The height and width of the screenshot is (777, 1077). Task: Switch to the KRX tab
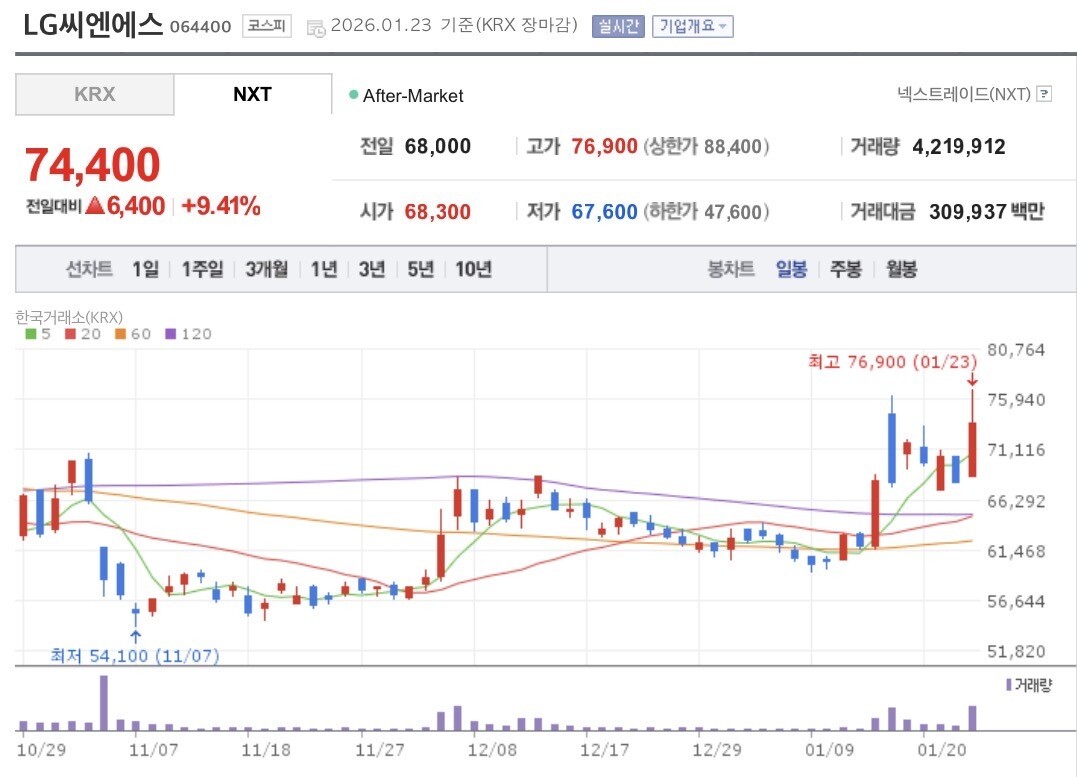click(x=95, y=94)
